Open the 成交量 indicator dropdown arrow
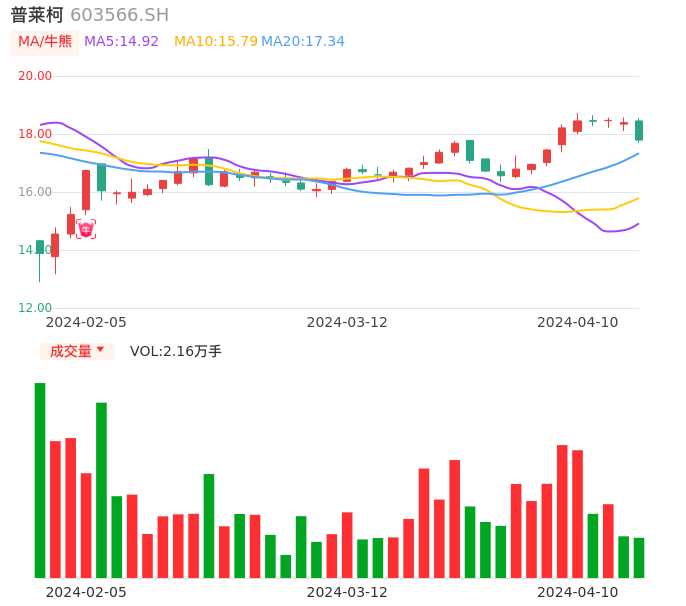The height and width of the screenshot is (606, 686). point(100,350)
